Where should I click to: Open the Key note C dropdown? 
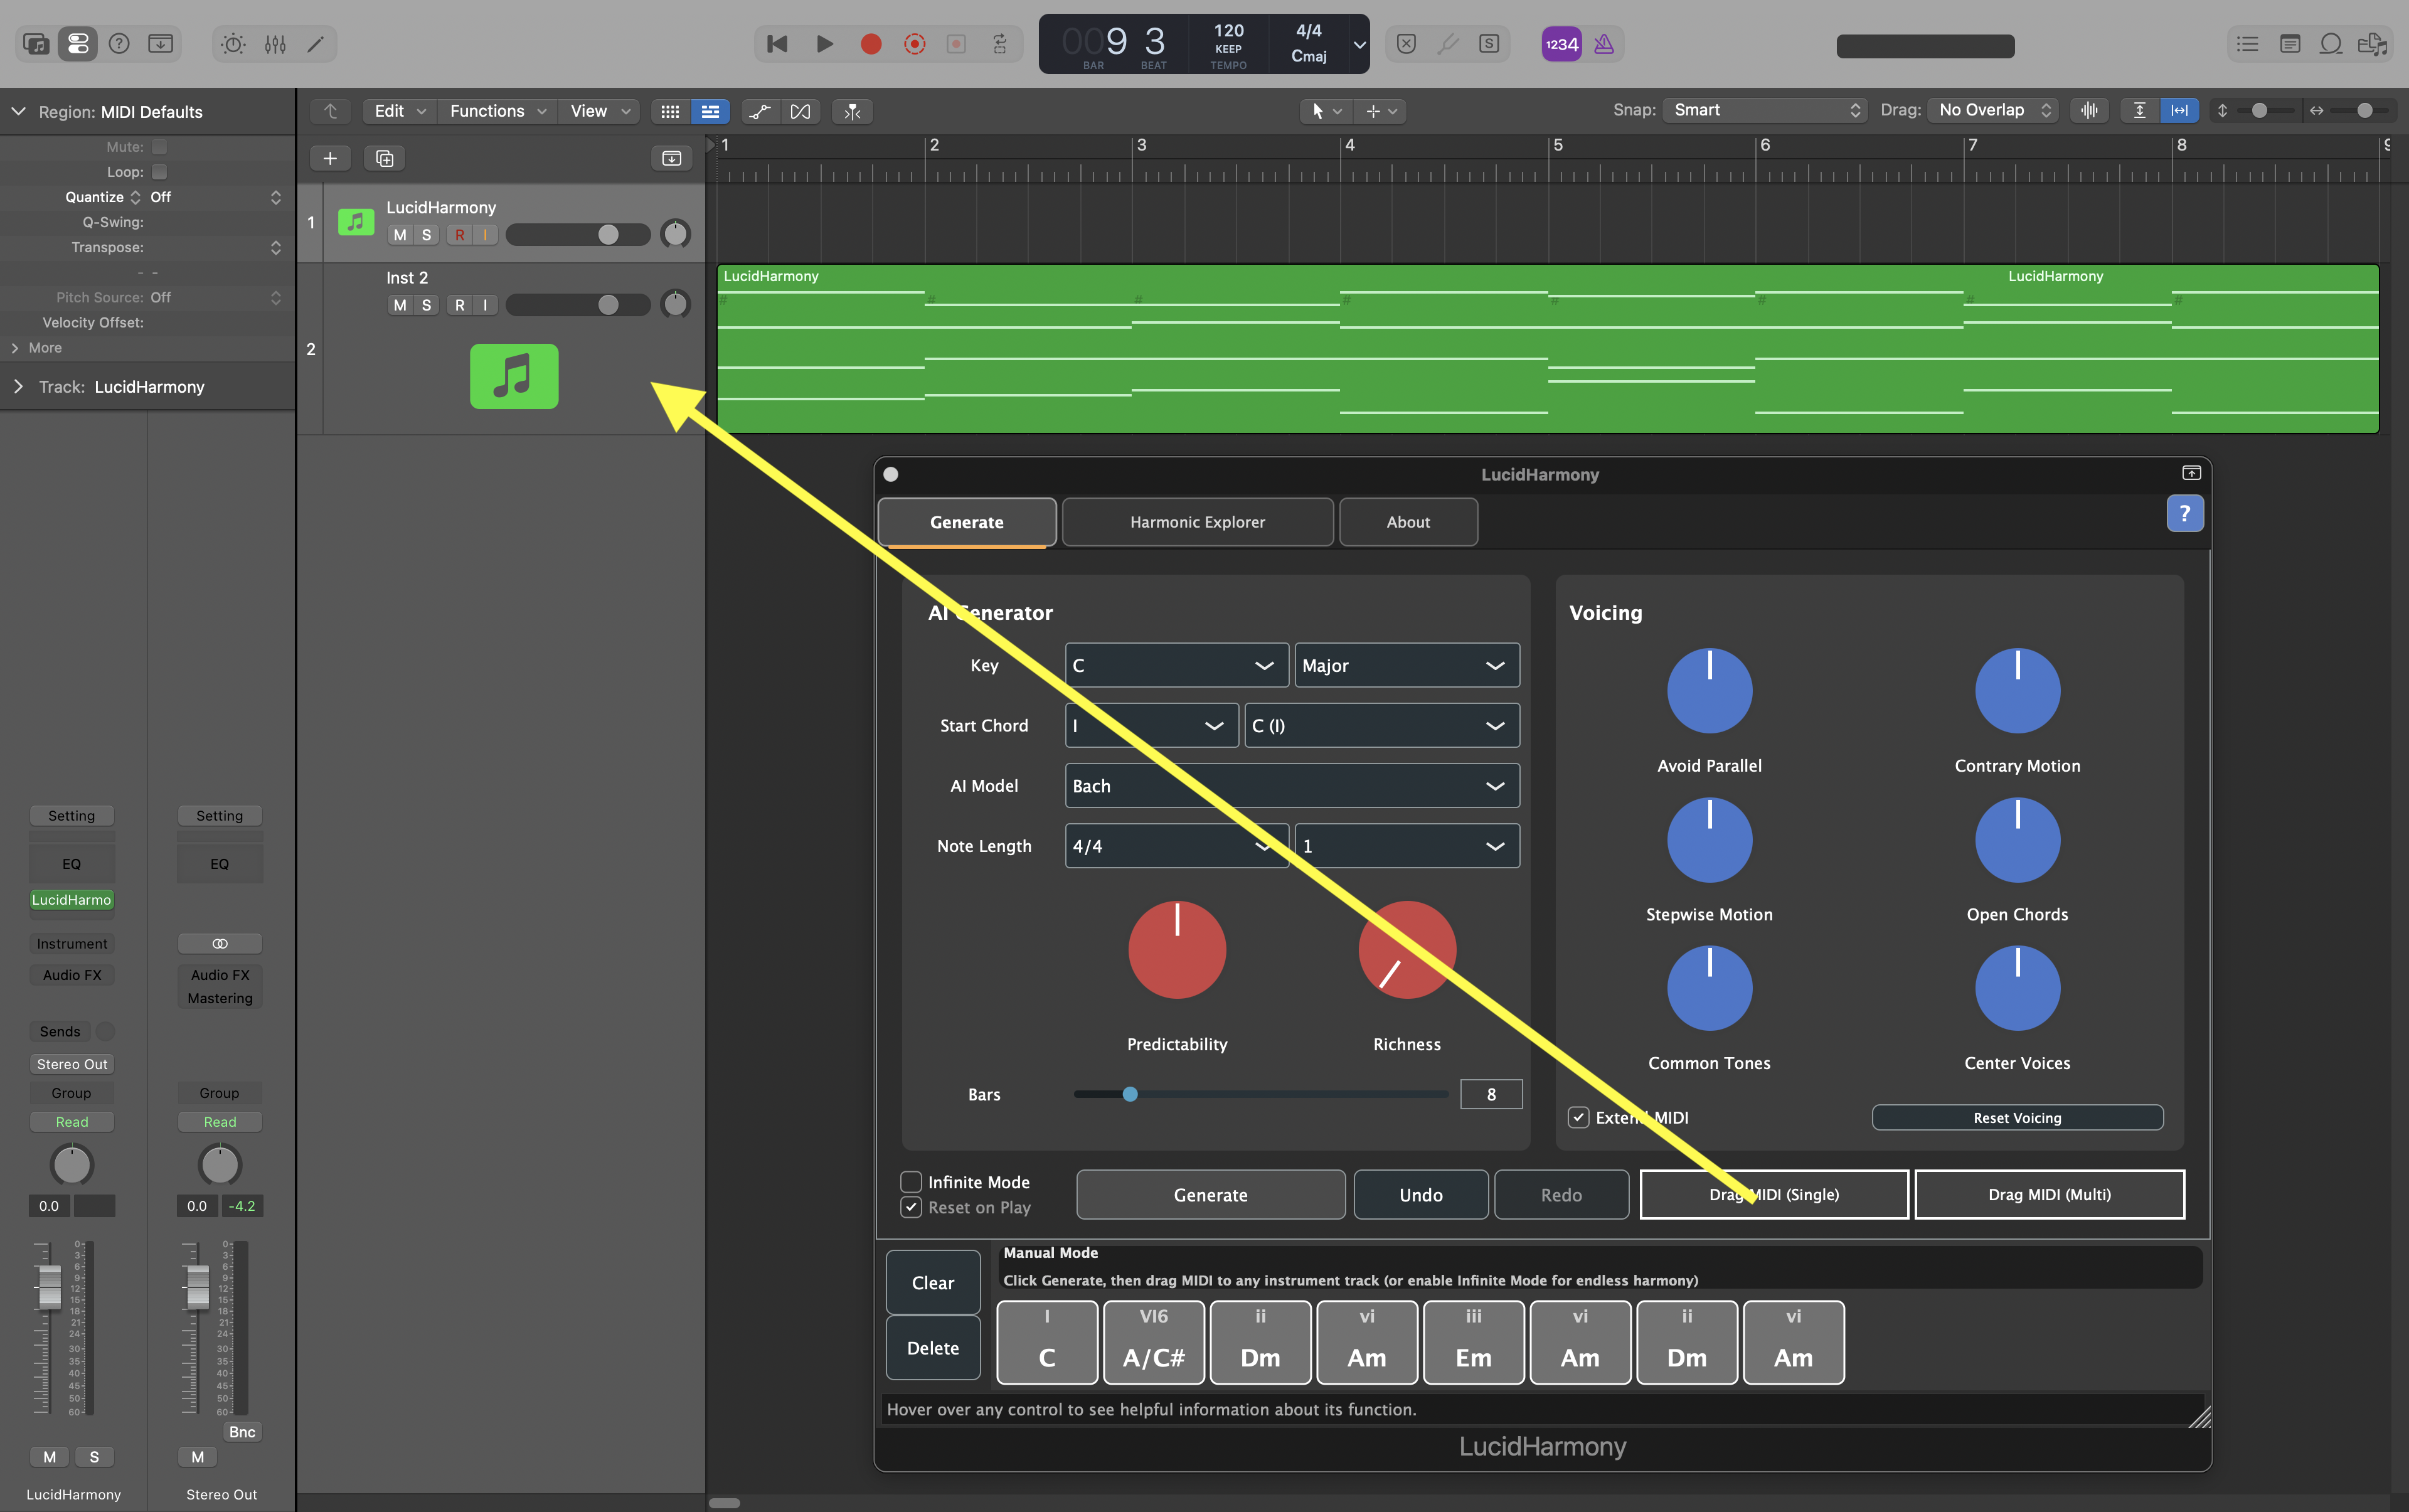point(1176,665)
